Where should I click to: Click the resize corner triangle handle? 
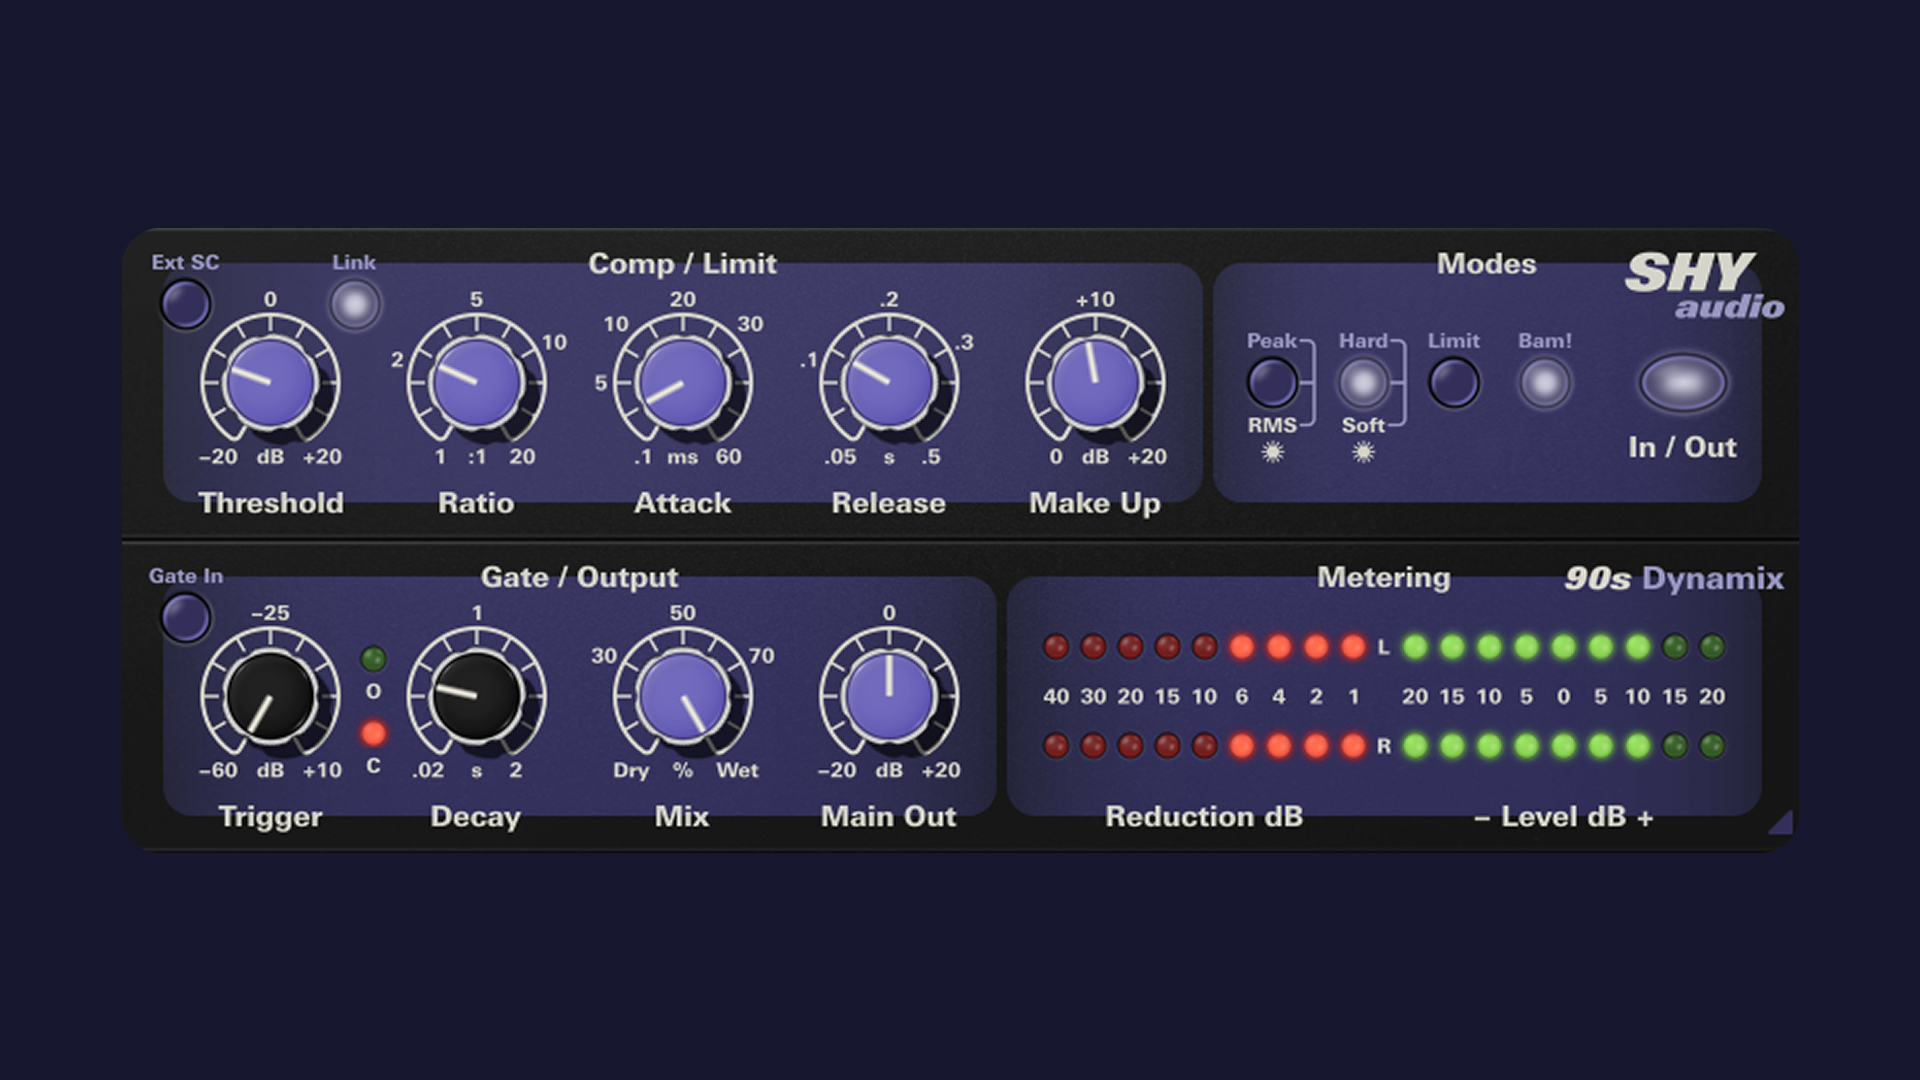(x=1783, y=824)
